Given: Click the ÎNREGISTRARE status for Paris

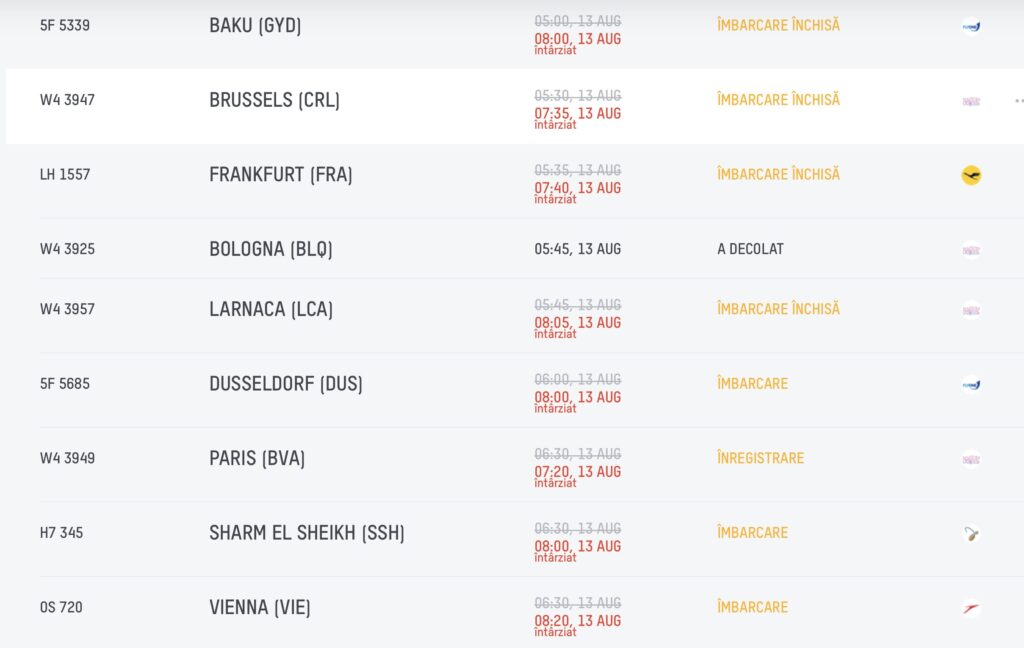Looking at the screenshot, I should pos(761,457).
